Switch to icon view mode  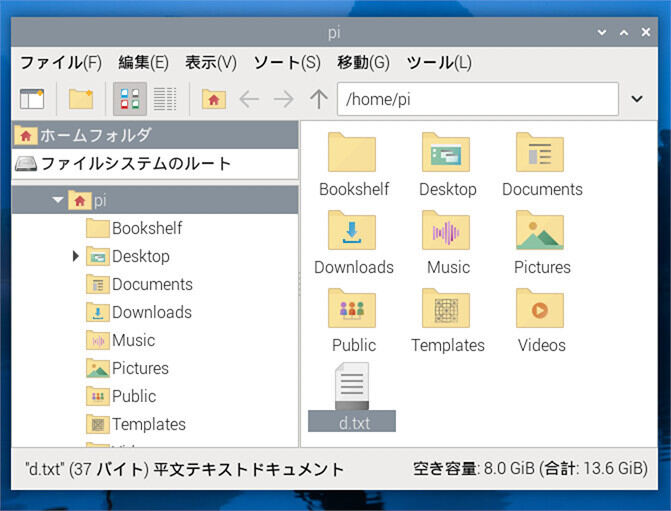(x=130, y=99)
